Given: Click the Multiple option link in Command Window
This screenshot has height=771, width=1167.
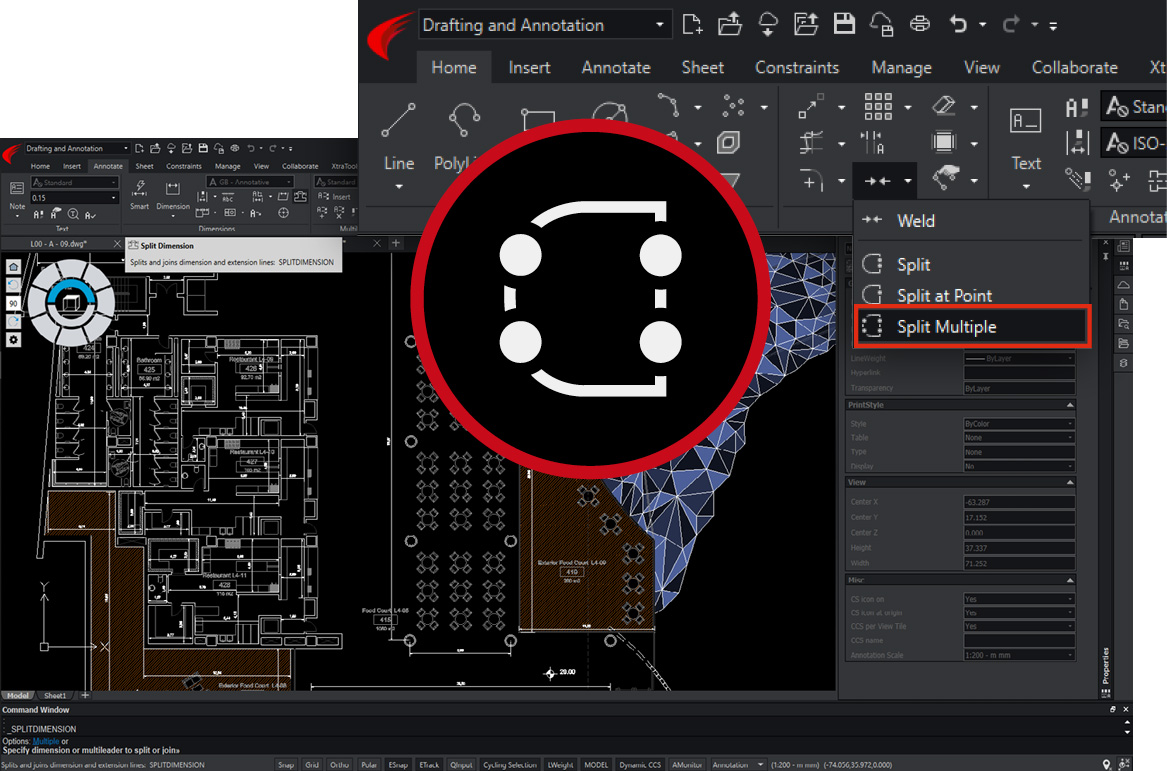Looking at the screenshot, I should pos(46,741).
